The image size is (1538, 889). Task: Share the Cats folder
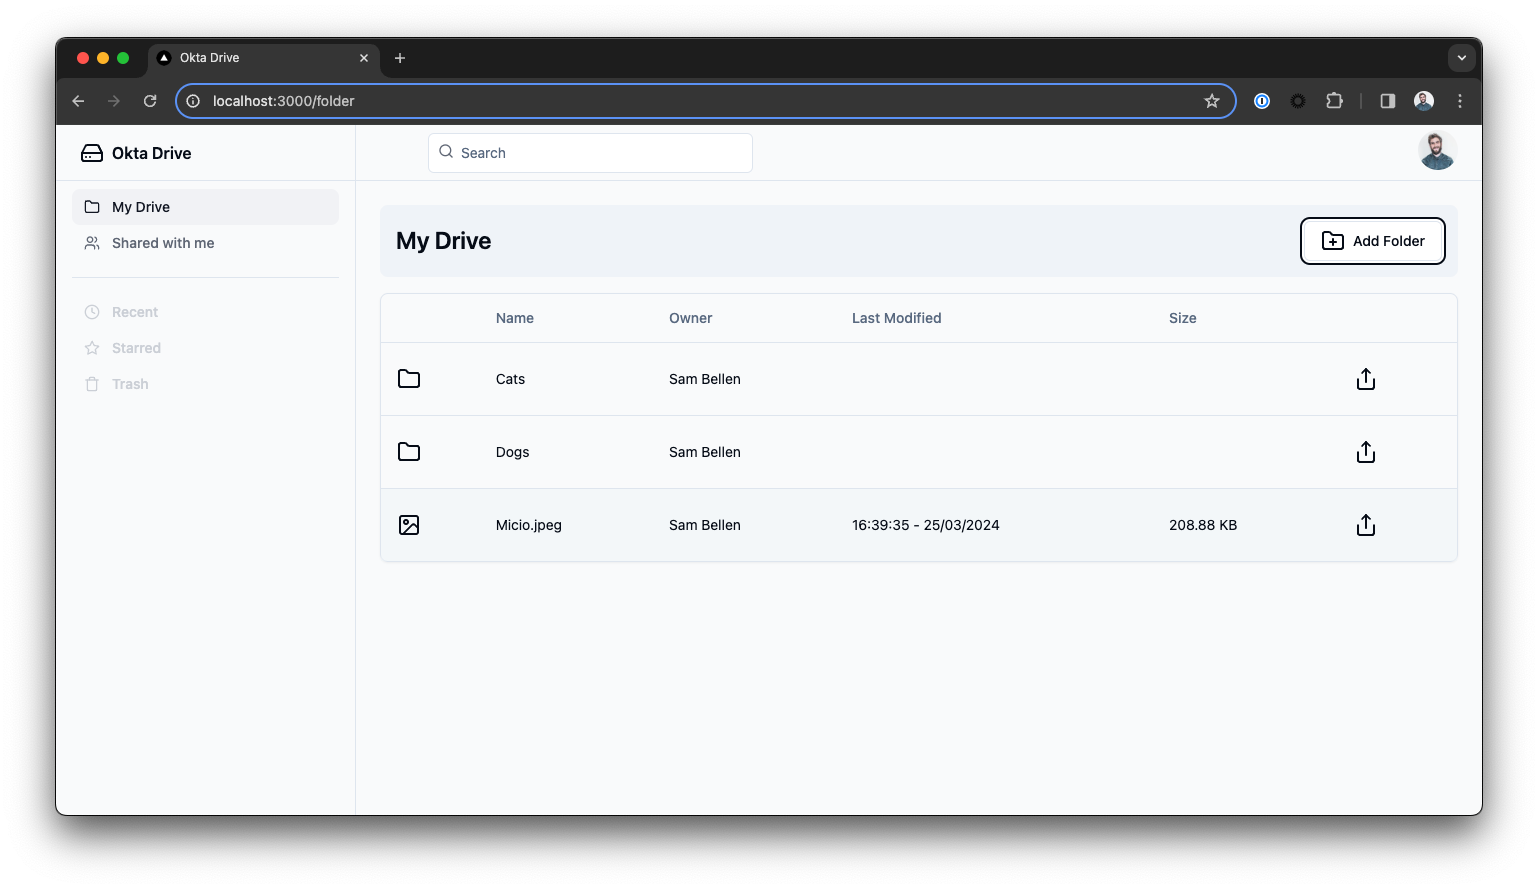click(x=1366, y=379)
